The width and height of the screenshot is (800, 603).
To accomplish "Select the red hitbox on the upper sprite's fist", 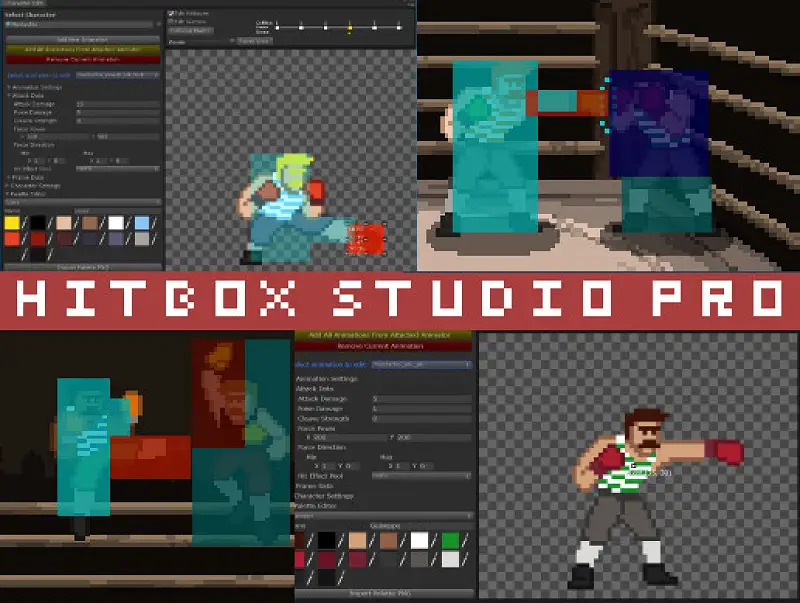I will click(x=365, y=239).
